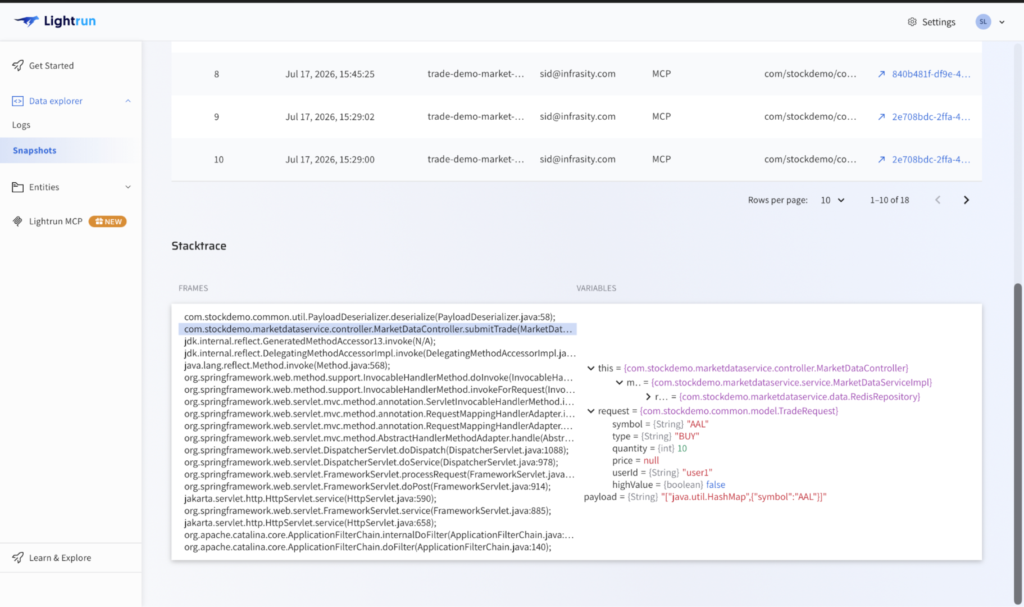Click the payload variable value

coord(744,497)
